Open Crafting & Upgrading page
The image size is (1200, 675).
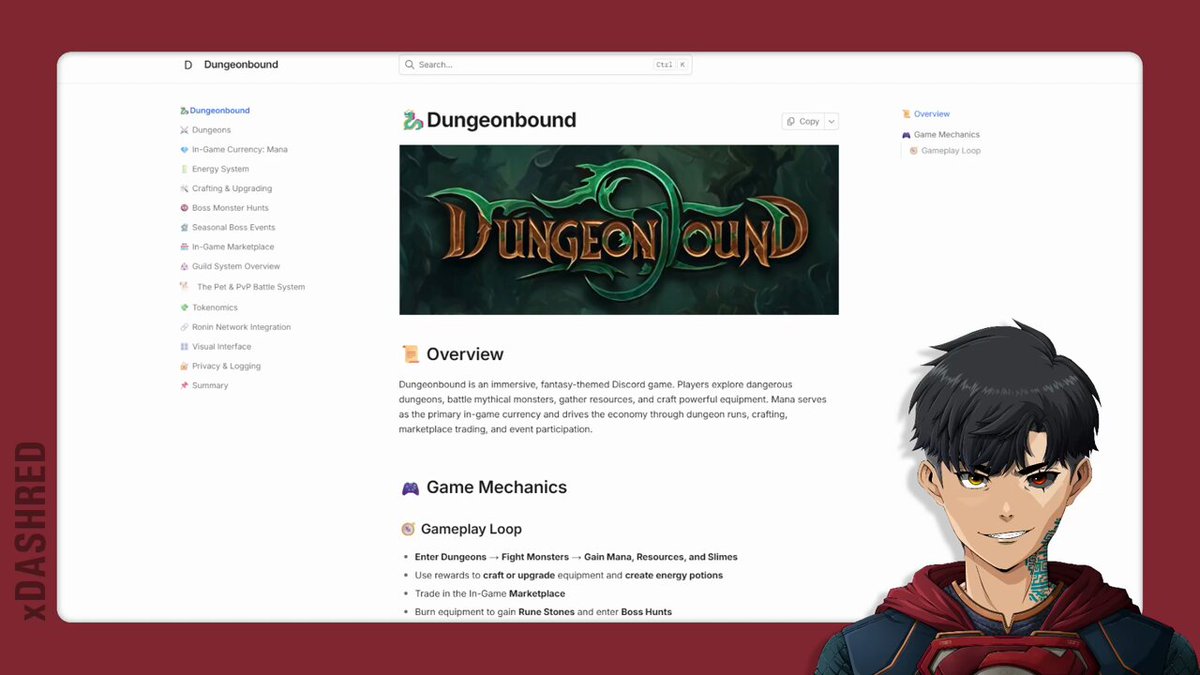click(232, 189)
